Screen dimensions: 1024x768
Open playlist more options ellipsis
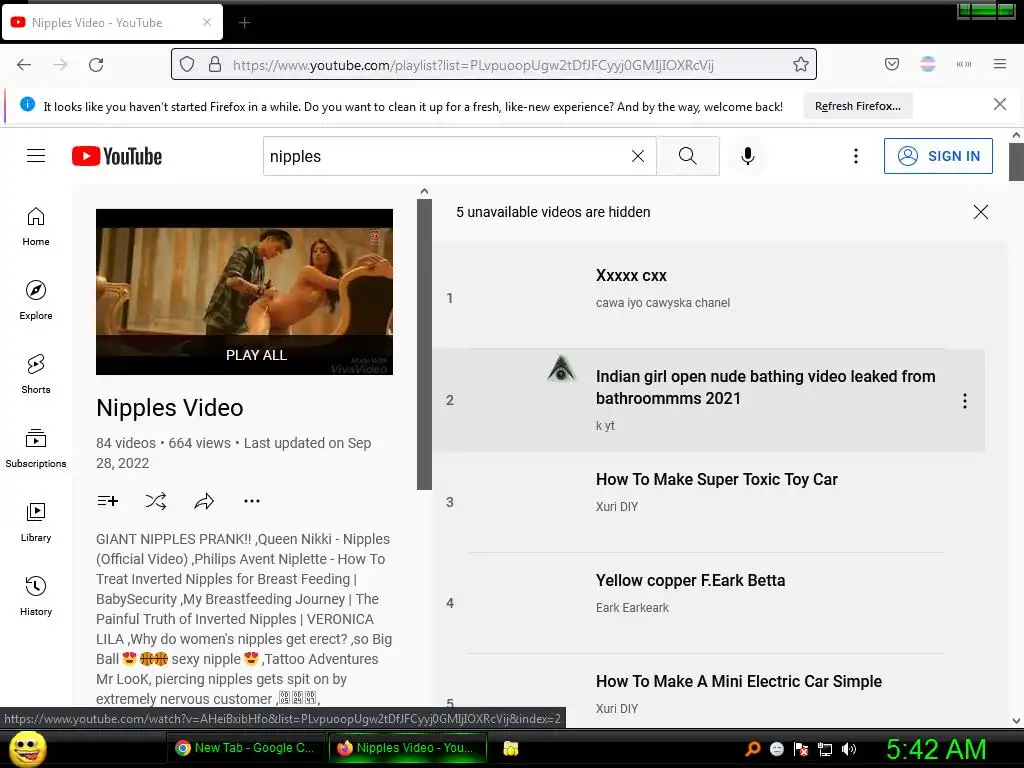[252, 501]
